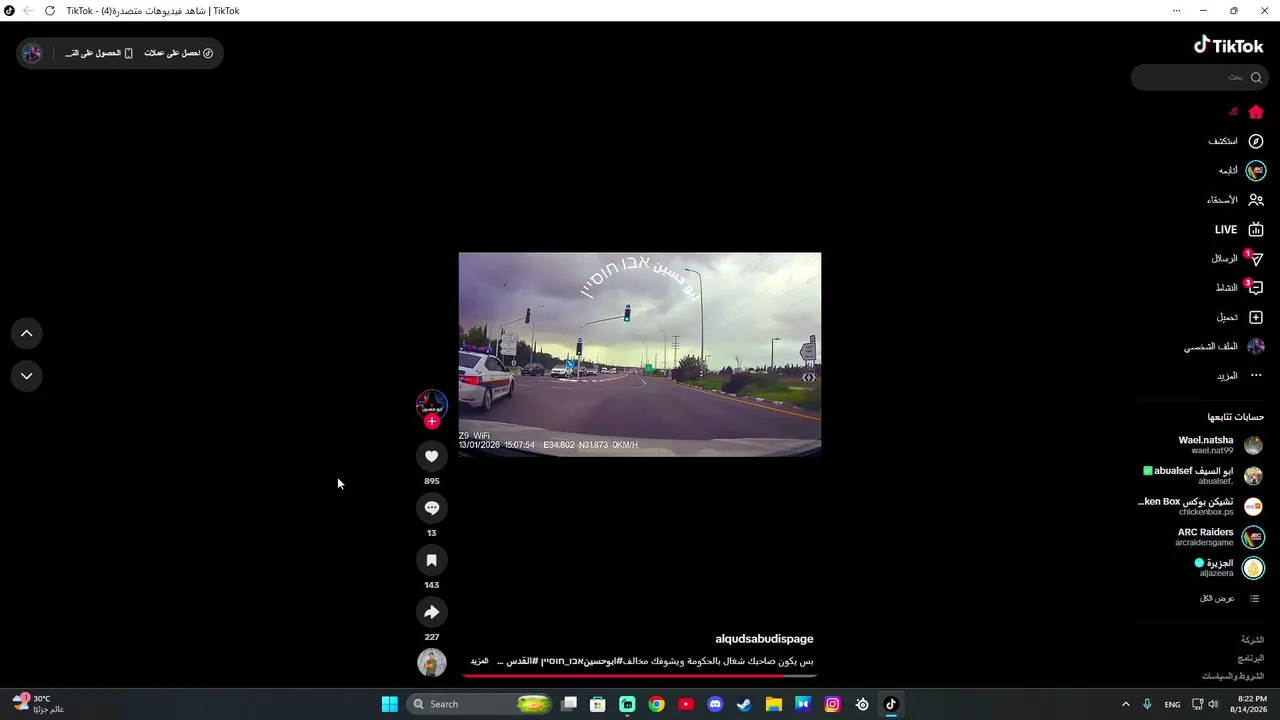
Task: Click the microphone tray icon
Action: click(1147, 704)
